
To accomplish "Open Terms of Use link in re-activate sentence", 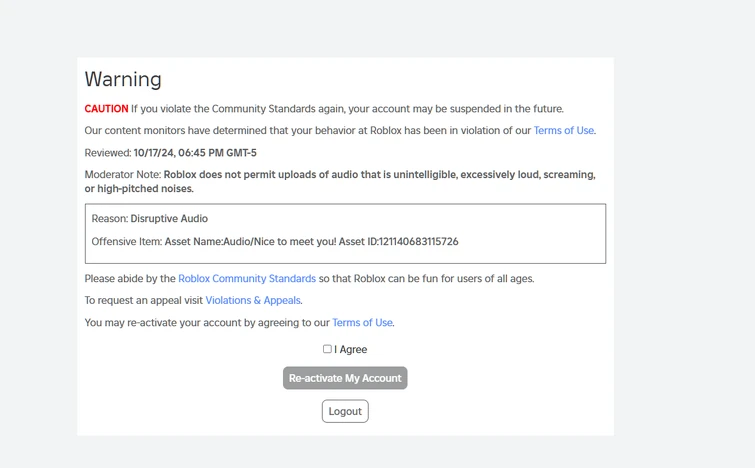I will [x=362, y=322].
